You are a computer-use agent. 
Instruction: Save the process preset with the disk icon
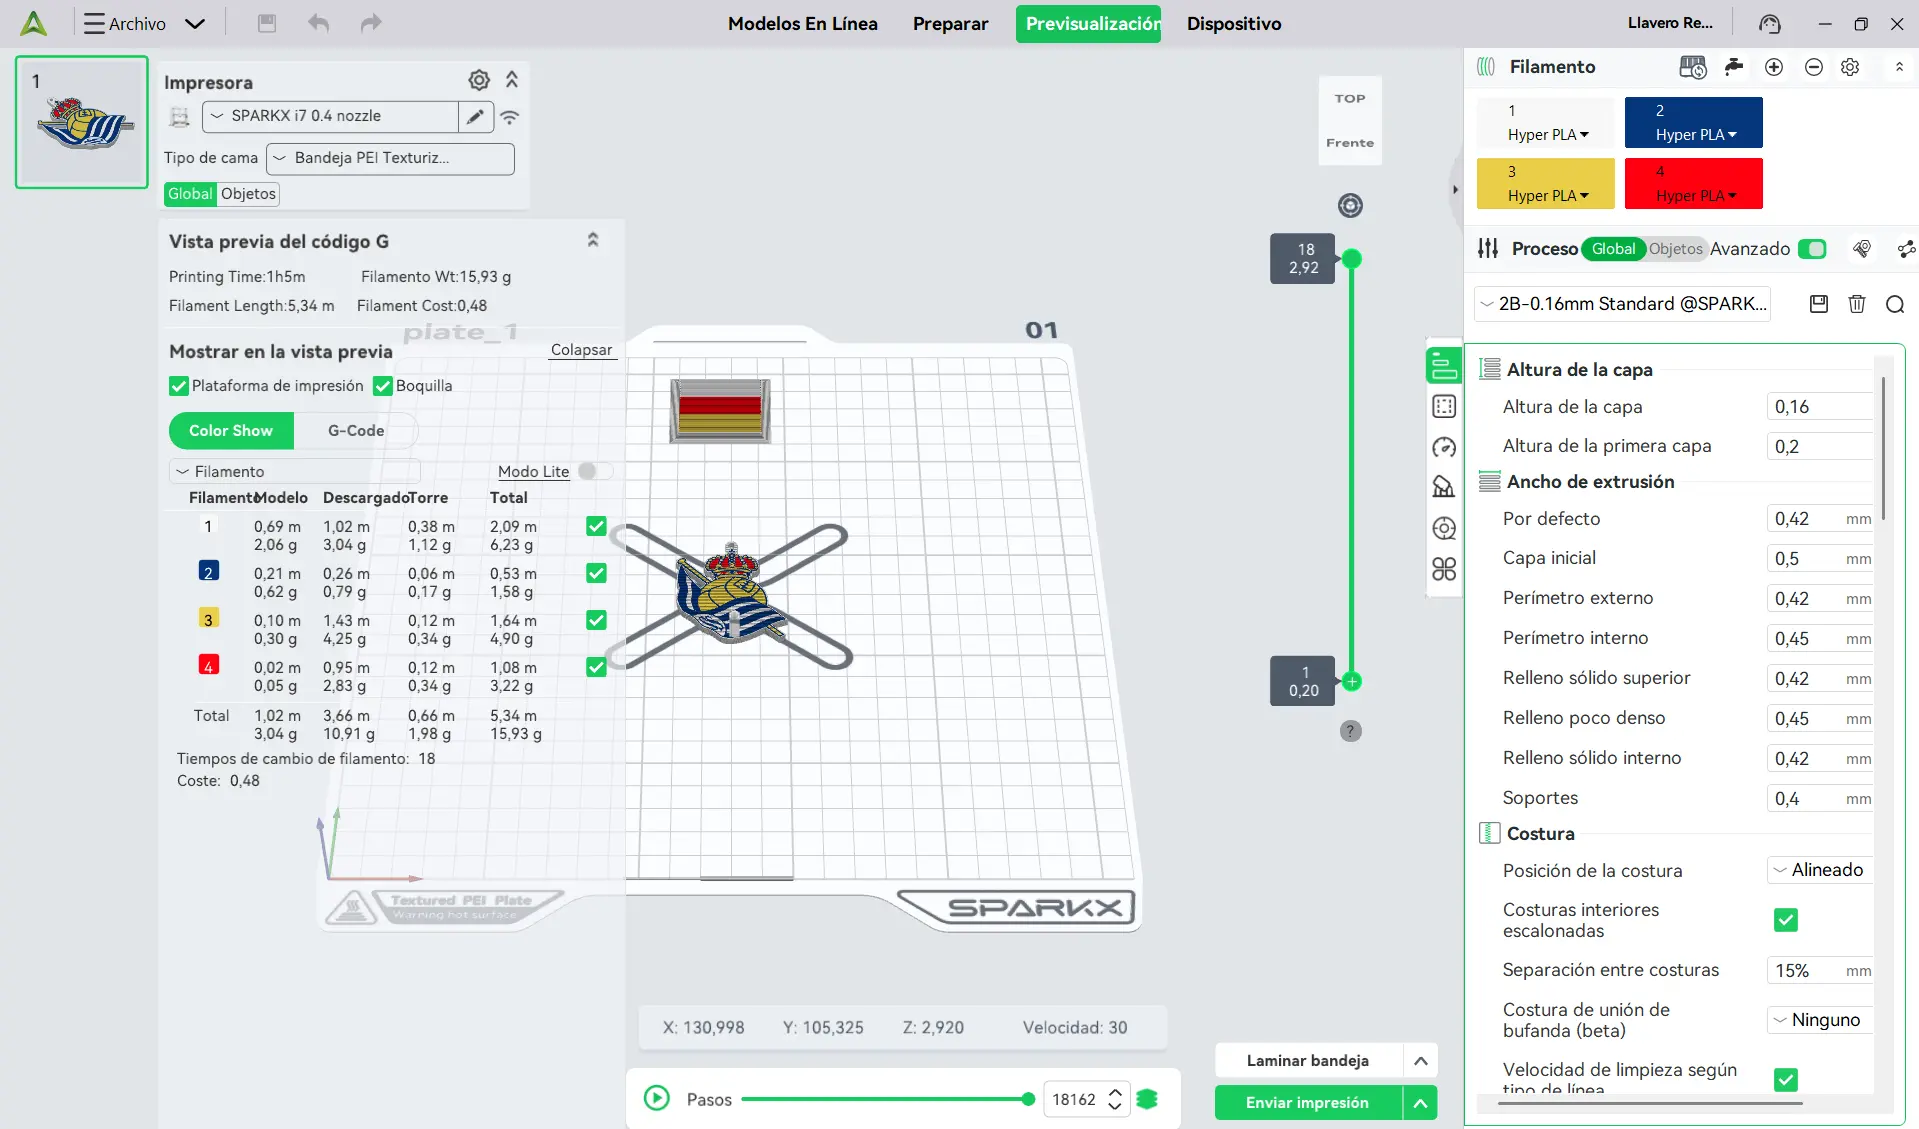click(x=1819, y=304)
